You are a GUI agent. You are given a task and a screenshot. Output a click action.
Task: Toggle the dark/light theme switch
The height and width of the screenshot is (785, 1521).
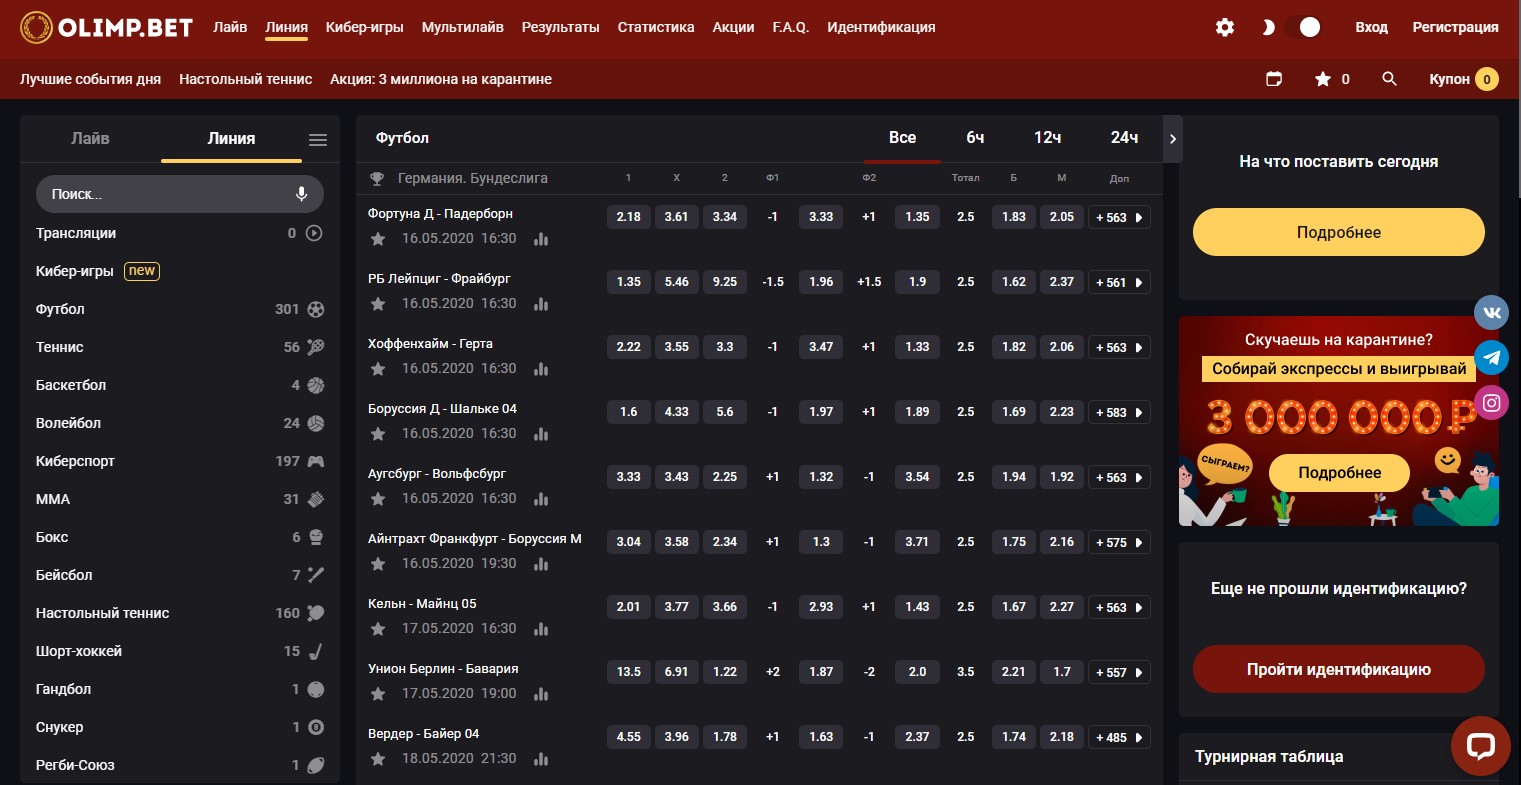pyautogui.click(x=1290, y=27)
